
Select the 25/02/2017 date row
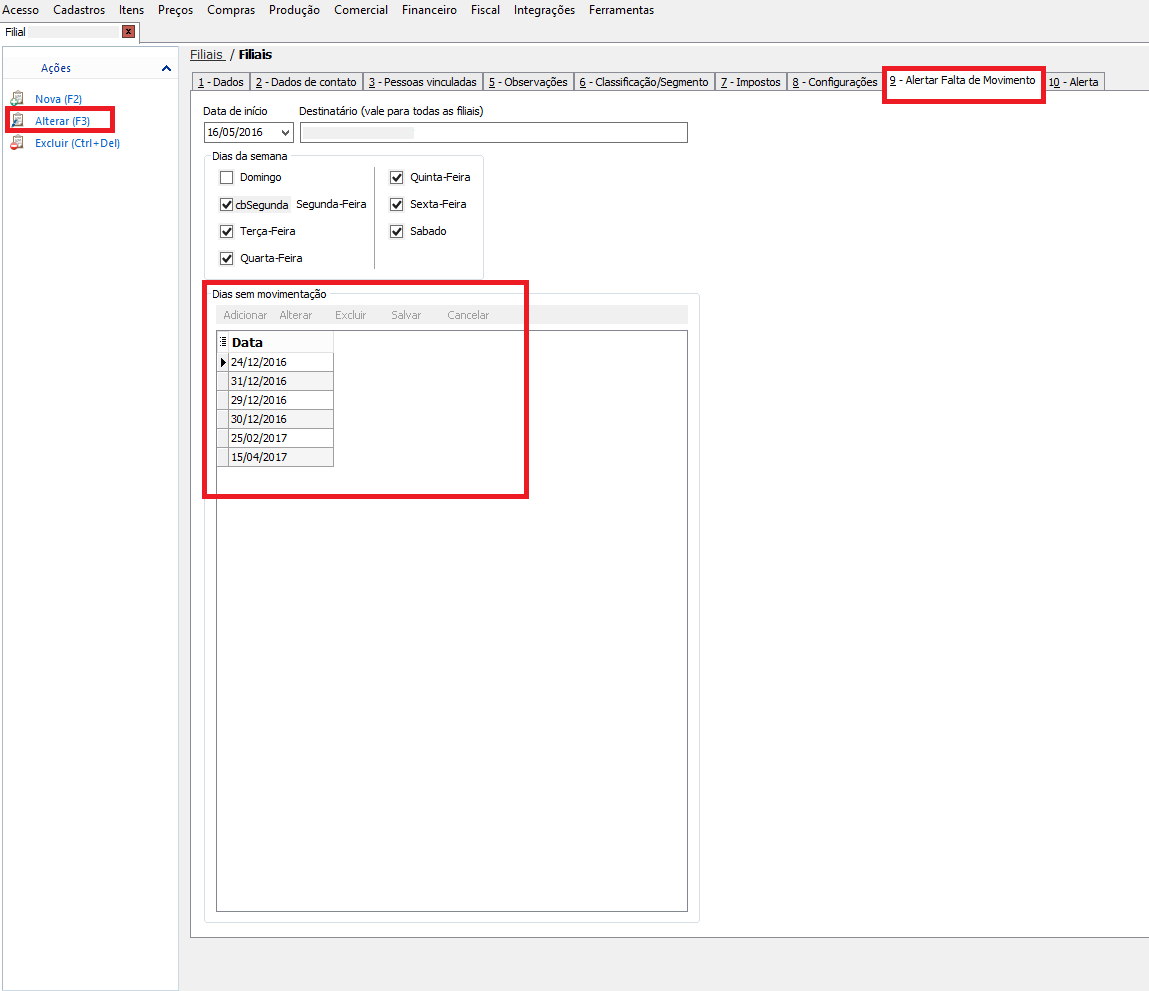pyautogui.click(x=281, y=438)
